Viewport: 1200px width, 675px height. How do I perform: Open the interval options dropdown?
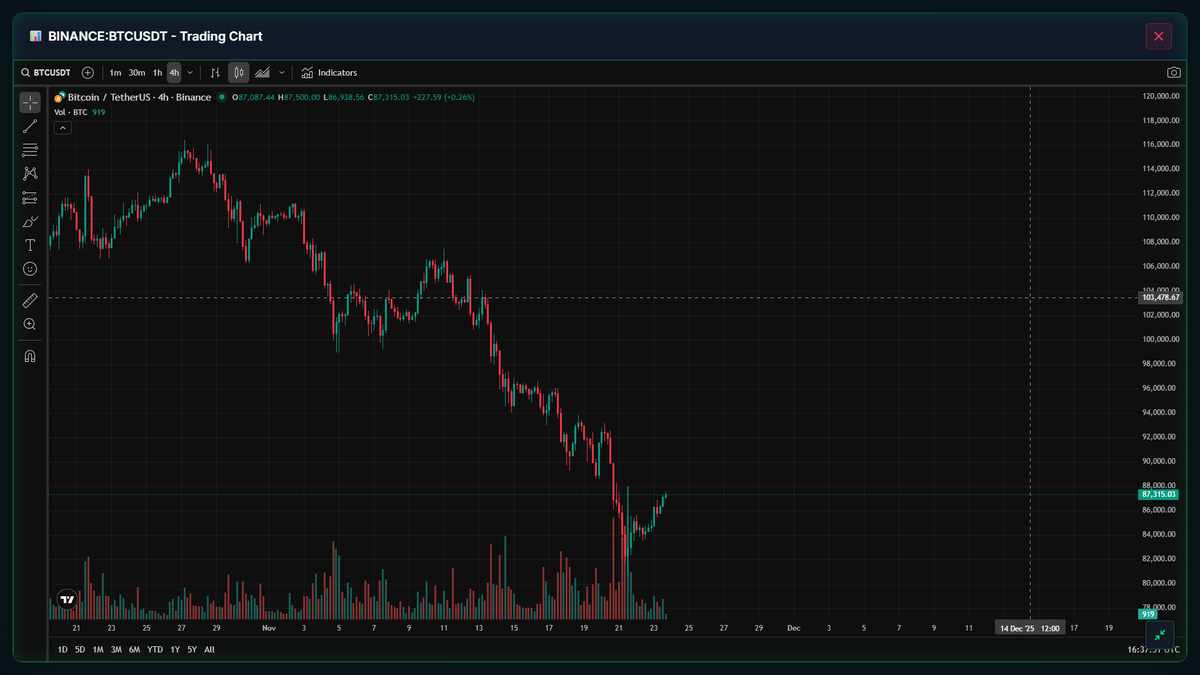point(190,72)
